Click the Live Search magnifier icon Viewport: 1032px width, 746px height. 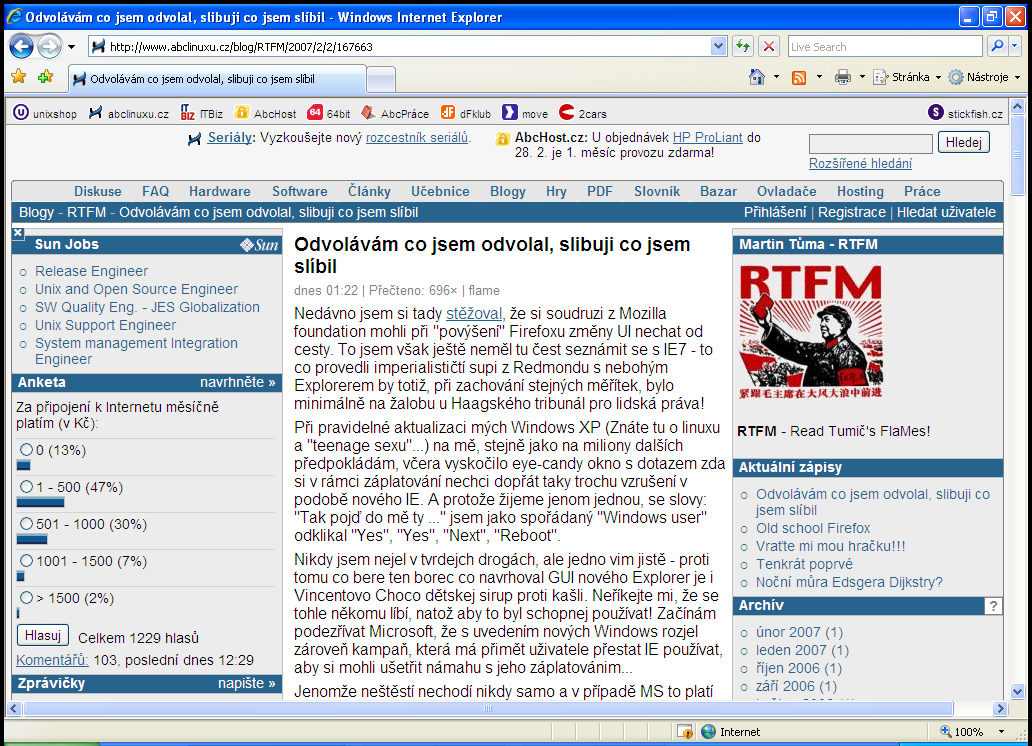tap(997, 46)
